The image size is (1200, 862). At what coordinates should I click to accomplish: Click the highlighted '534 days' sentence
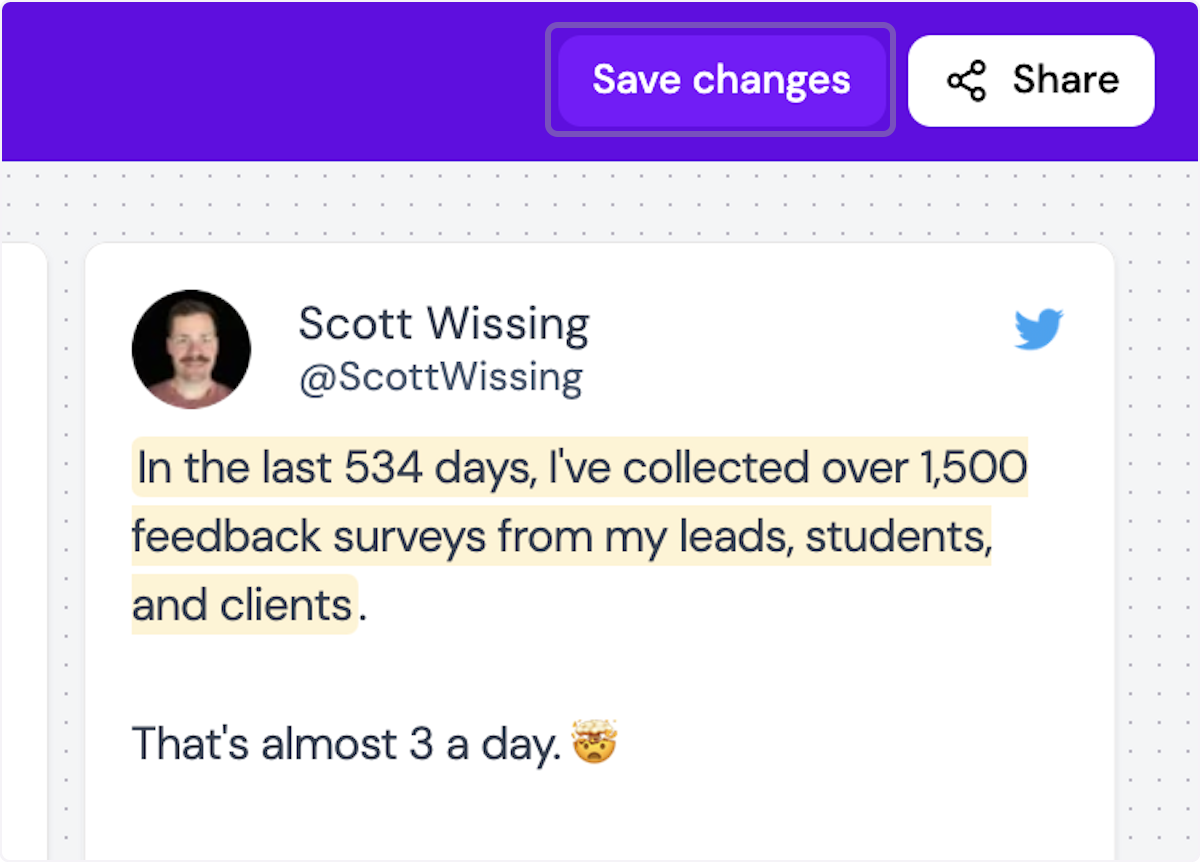point(580,466)
